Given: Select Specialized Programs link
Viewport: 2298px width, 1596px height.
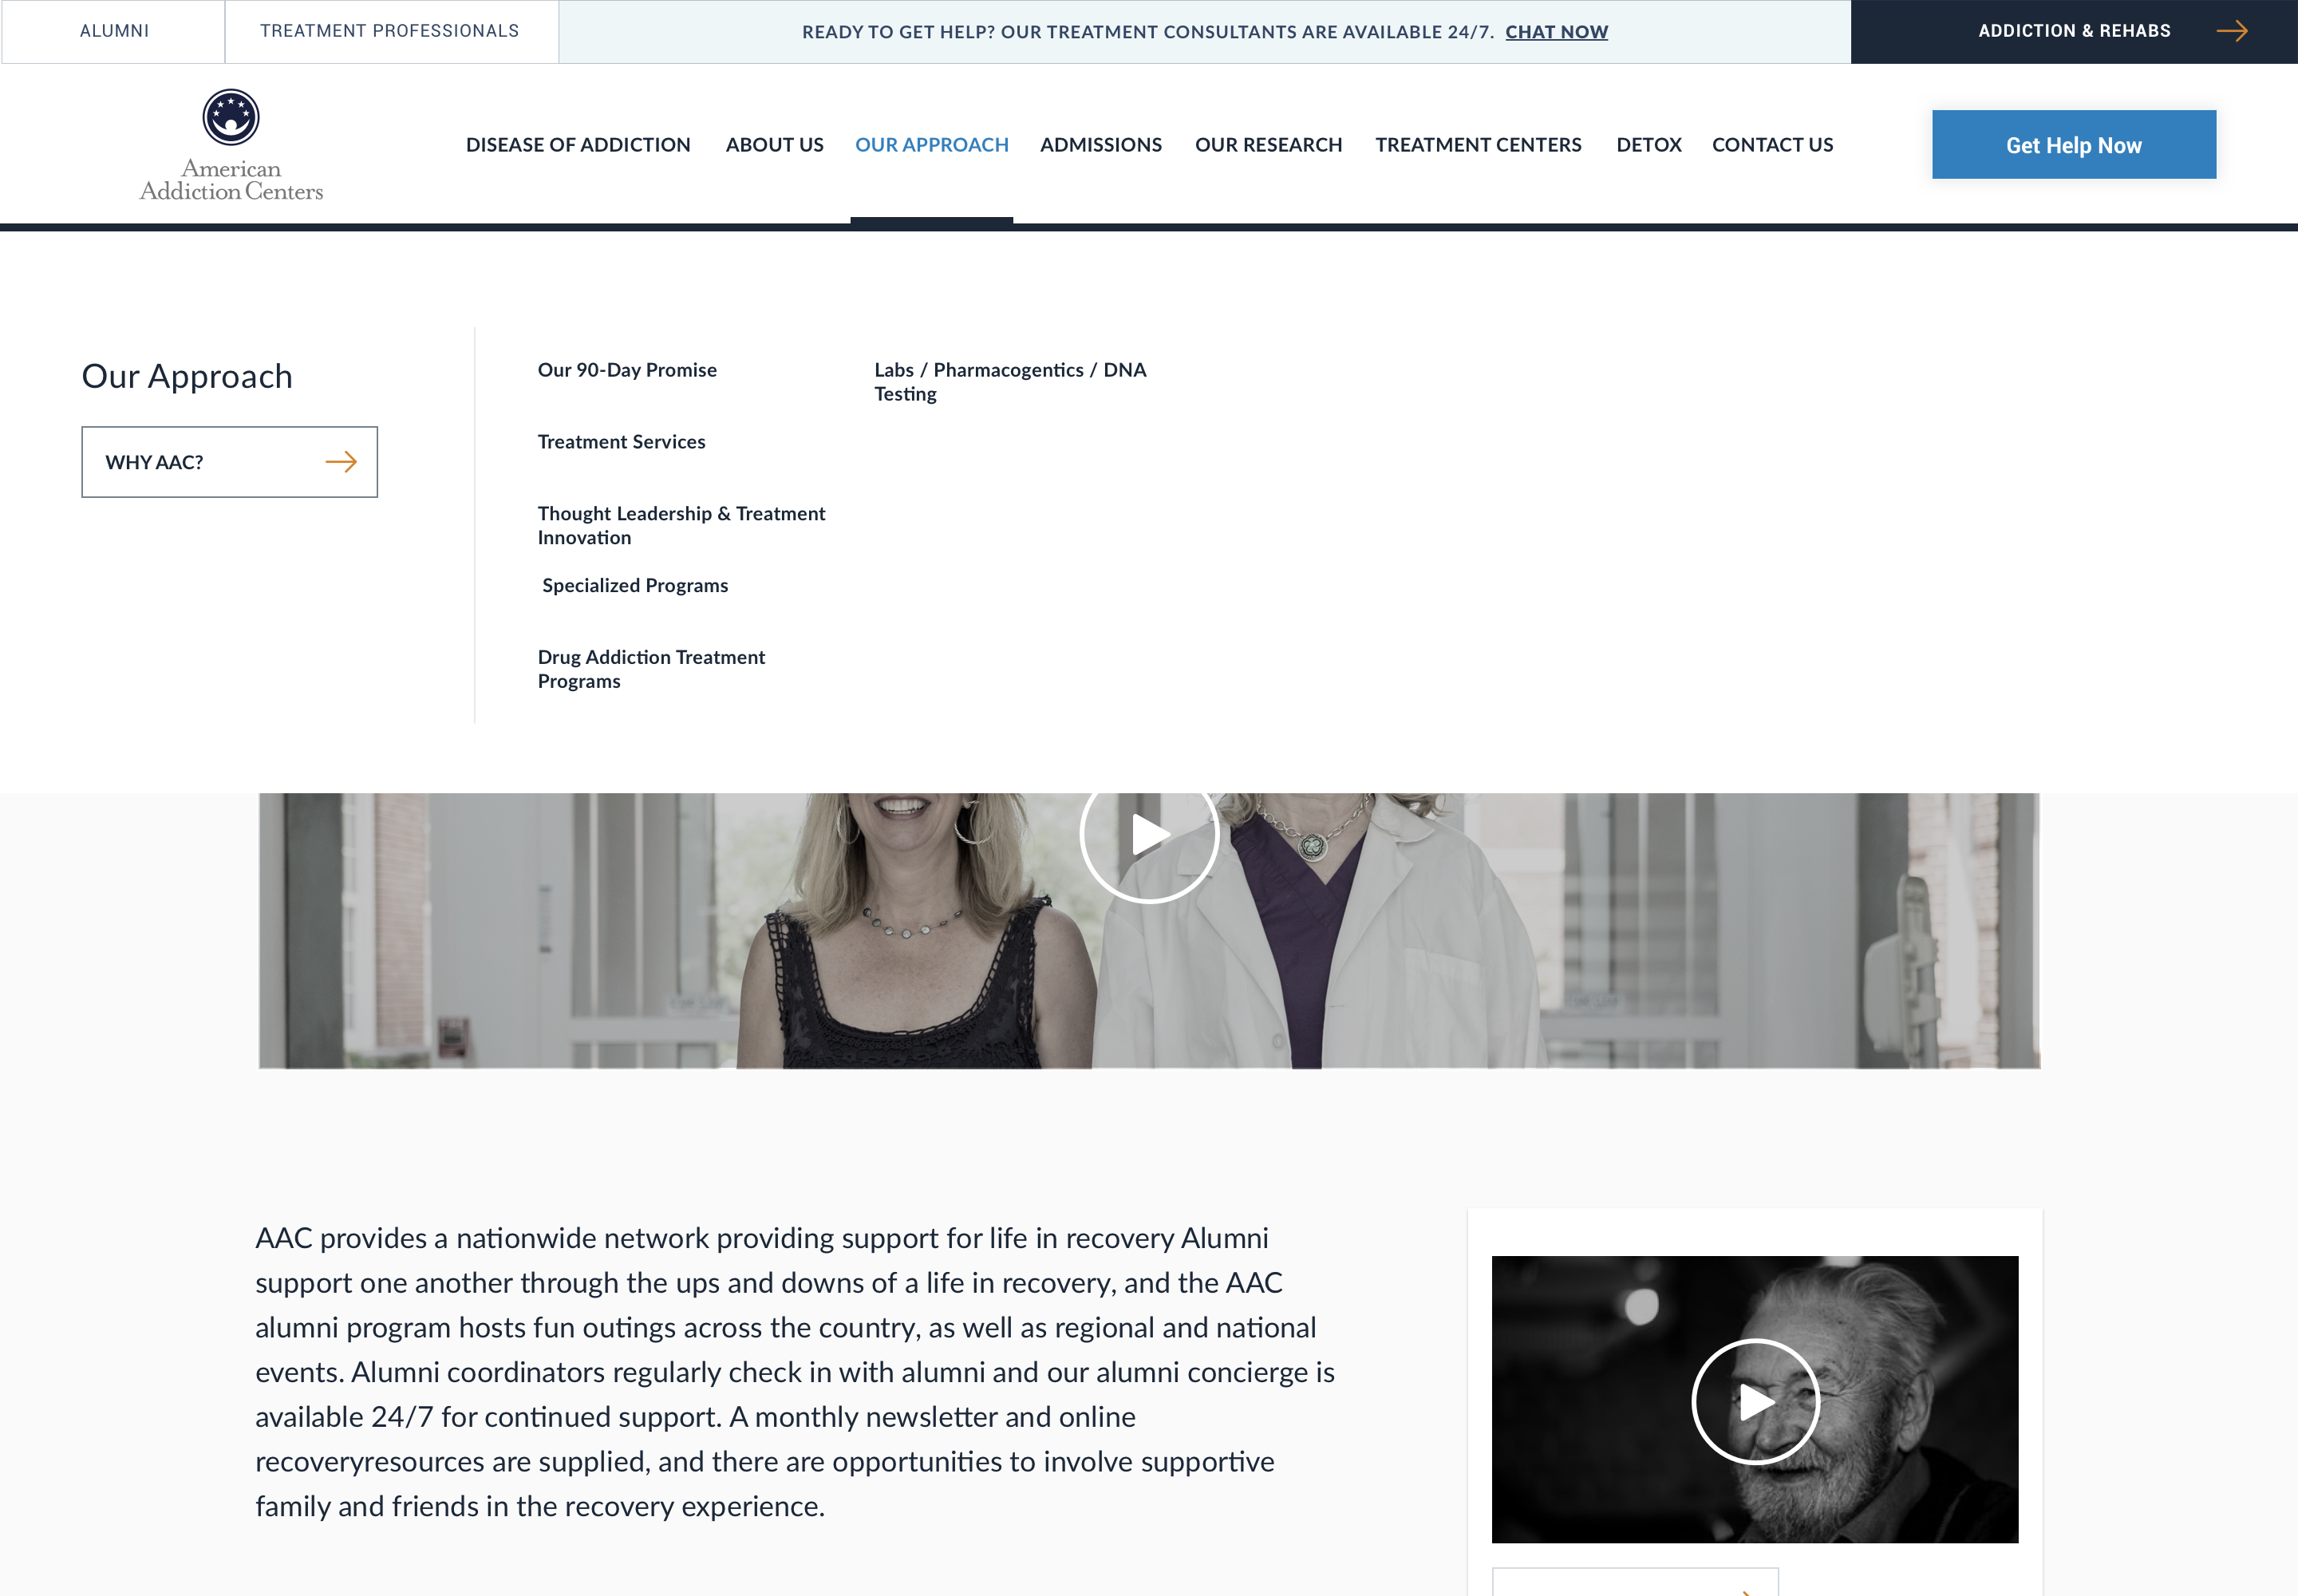Looking at the screenshot, I should tap(635, 585).
